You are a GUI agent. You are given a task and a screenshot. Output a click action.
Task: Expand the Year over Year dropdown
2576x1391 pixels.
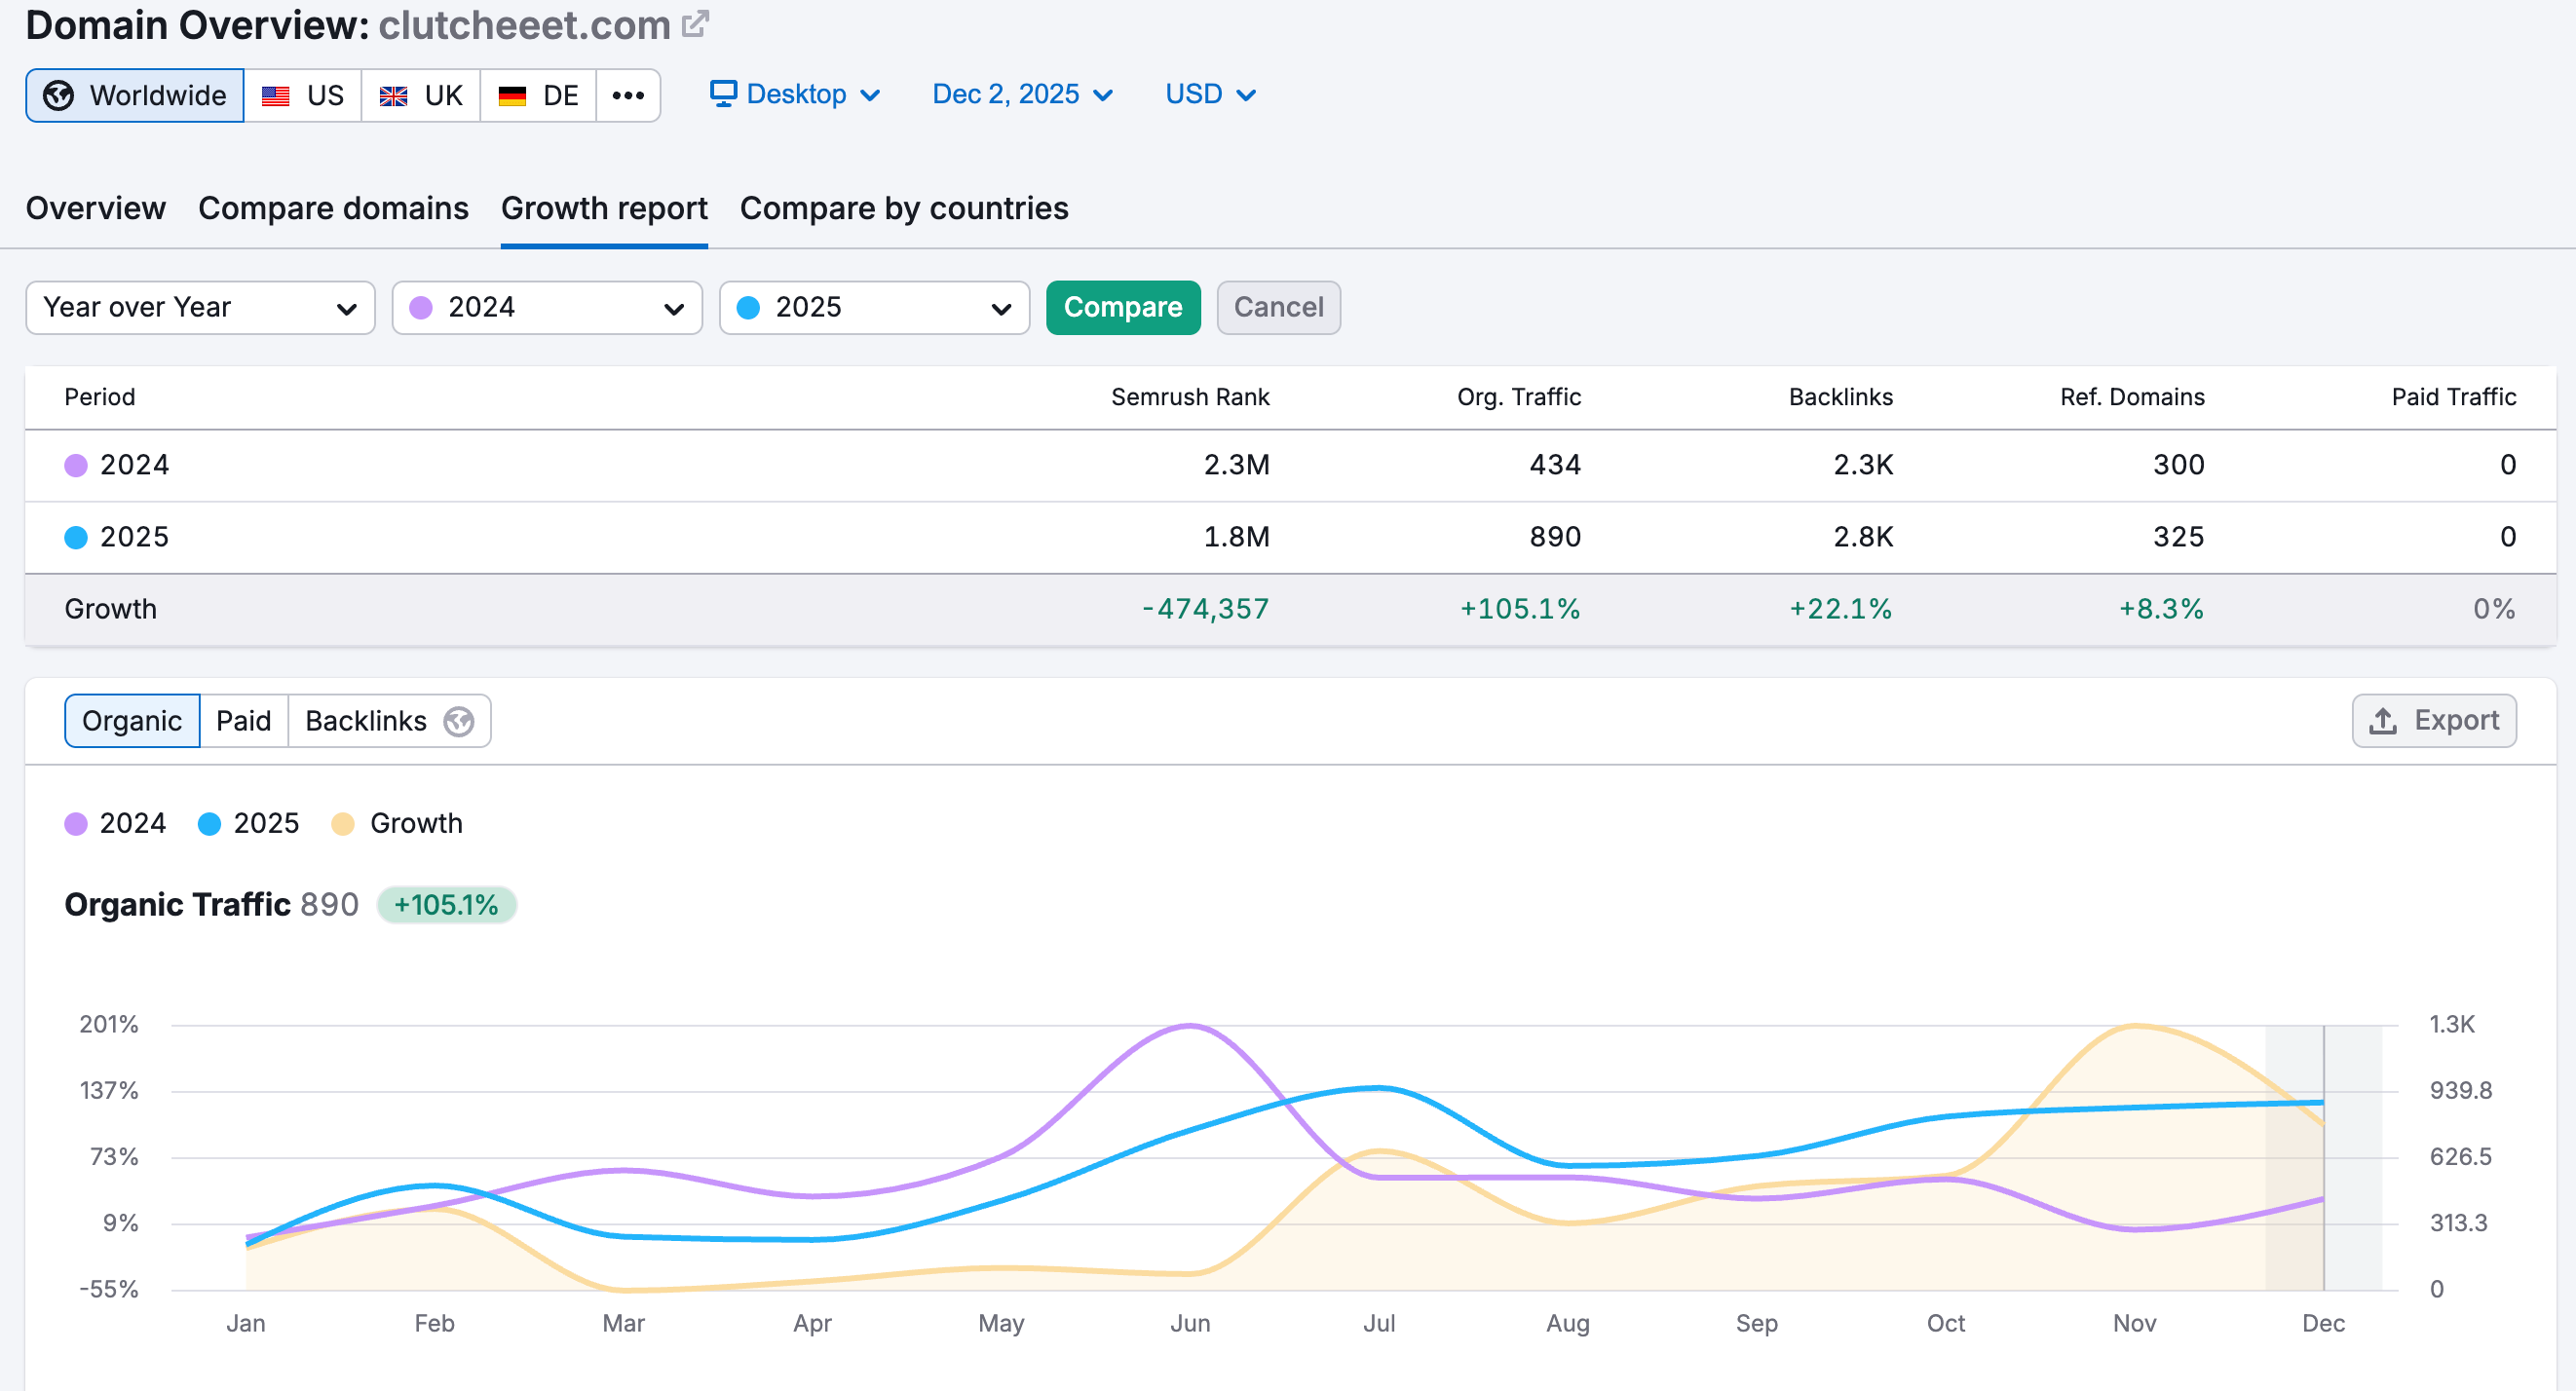coord(200,307)
